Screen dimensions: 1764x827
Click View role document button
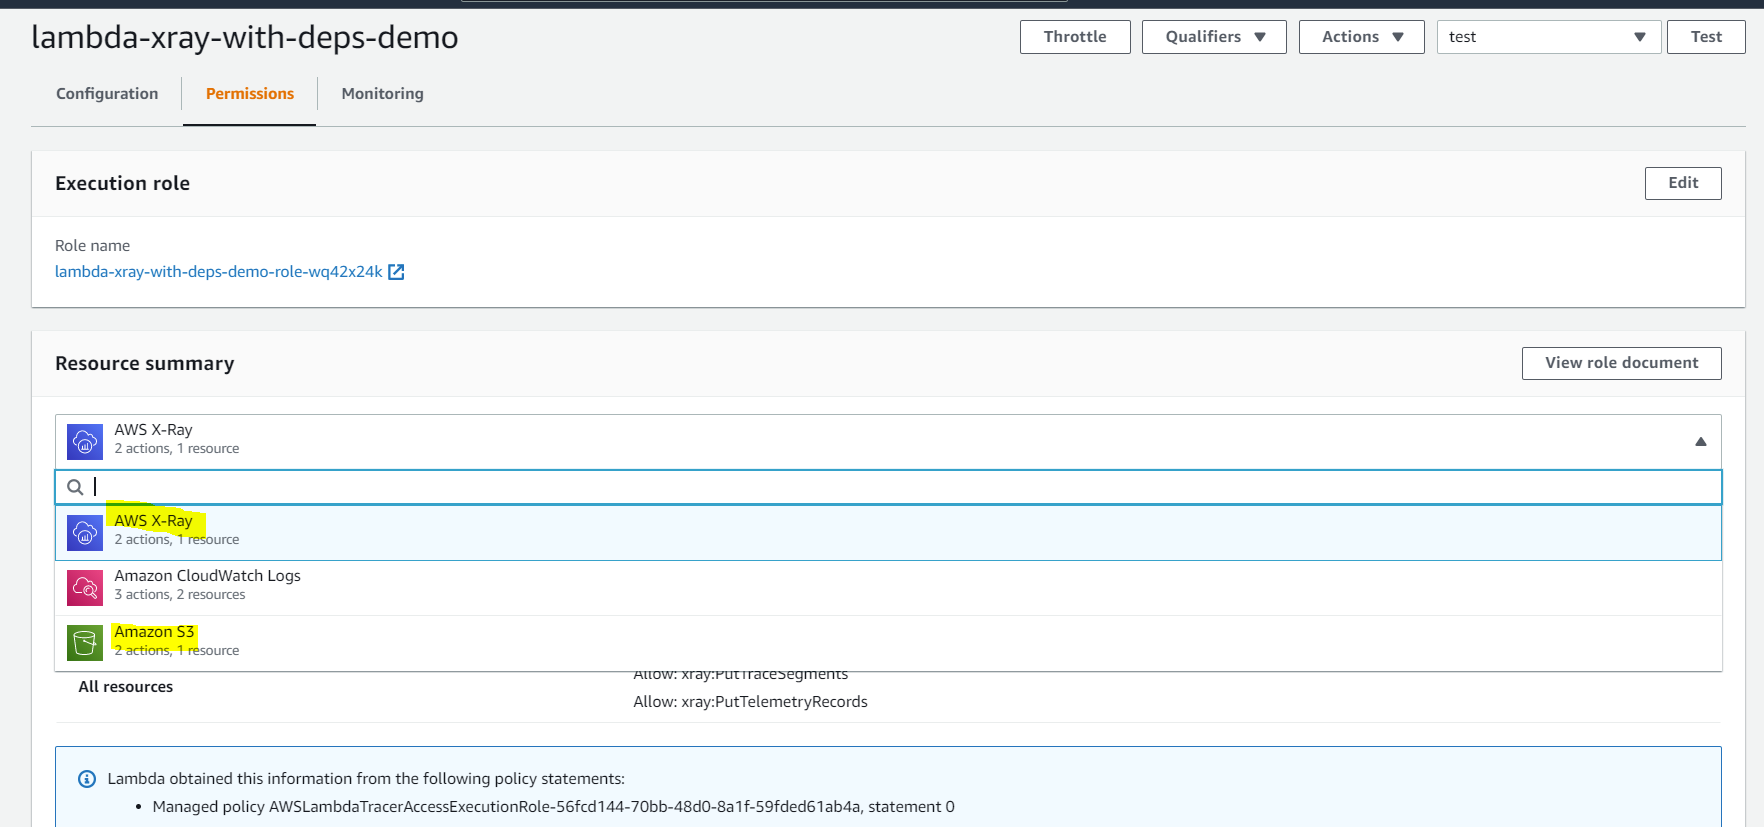(1621, 363)
